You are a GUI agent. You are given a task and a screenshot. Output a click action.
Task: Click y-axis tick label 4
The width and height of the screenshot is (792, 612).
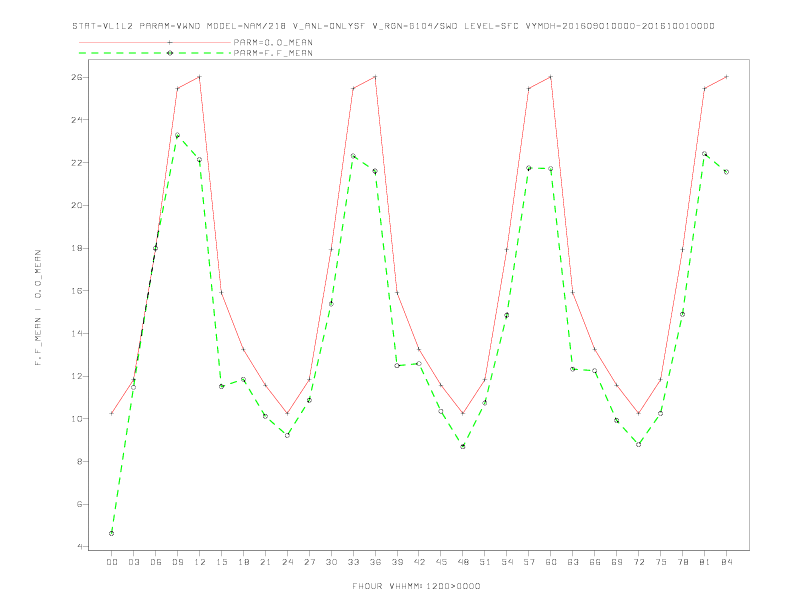point(79,547)
